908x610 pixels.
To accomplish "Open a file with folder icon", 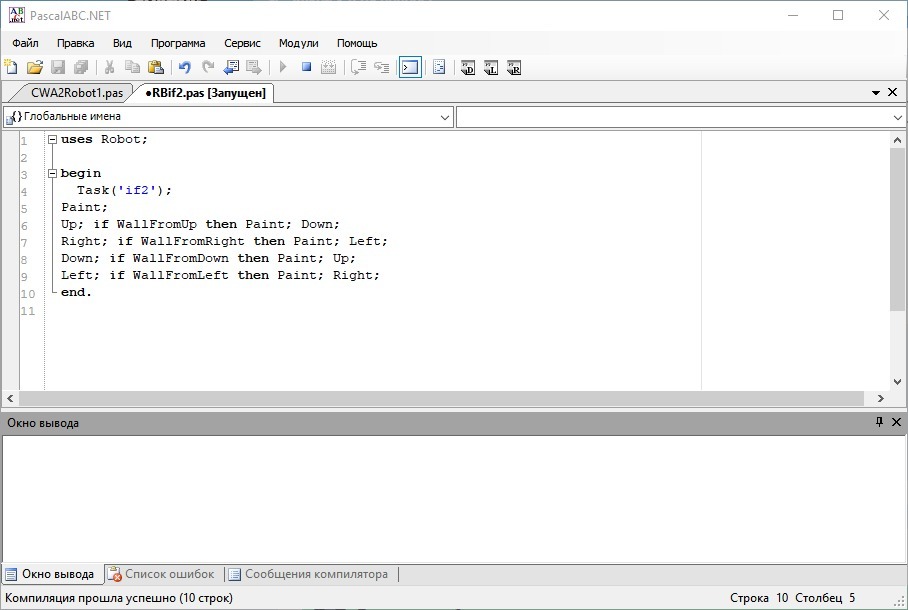I will pyautogui.click(x=35, y=68).
